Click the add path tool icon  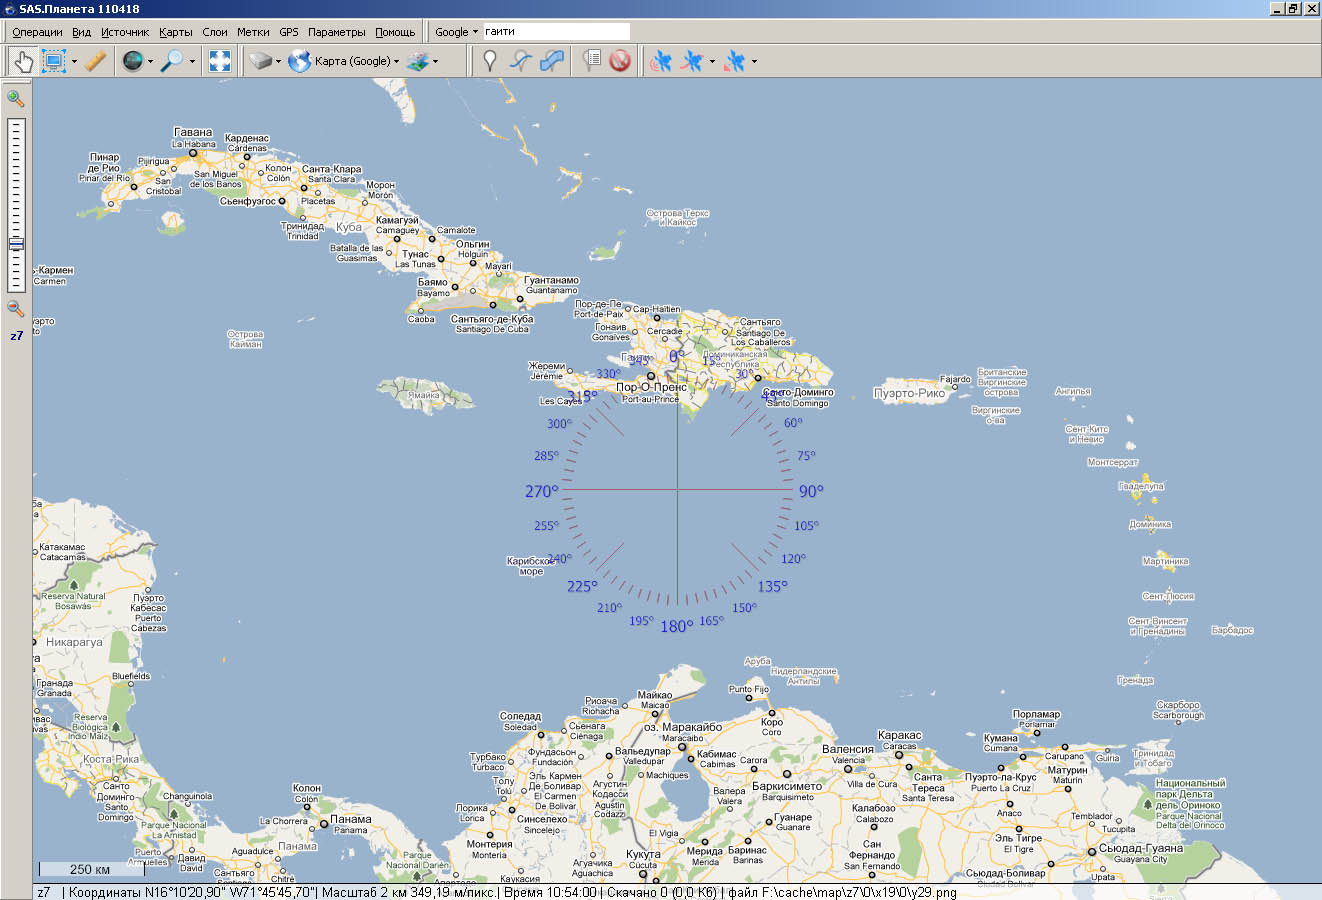(521, 61)
